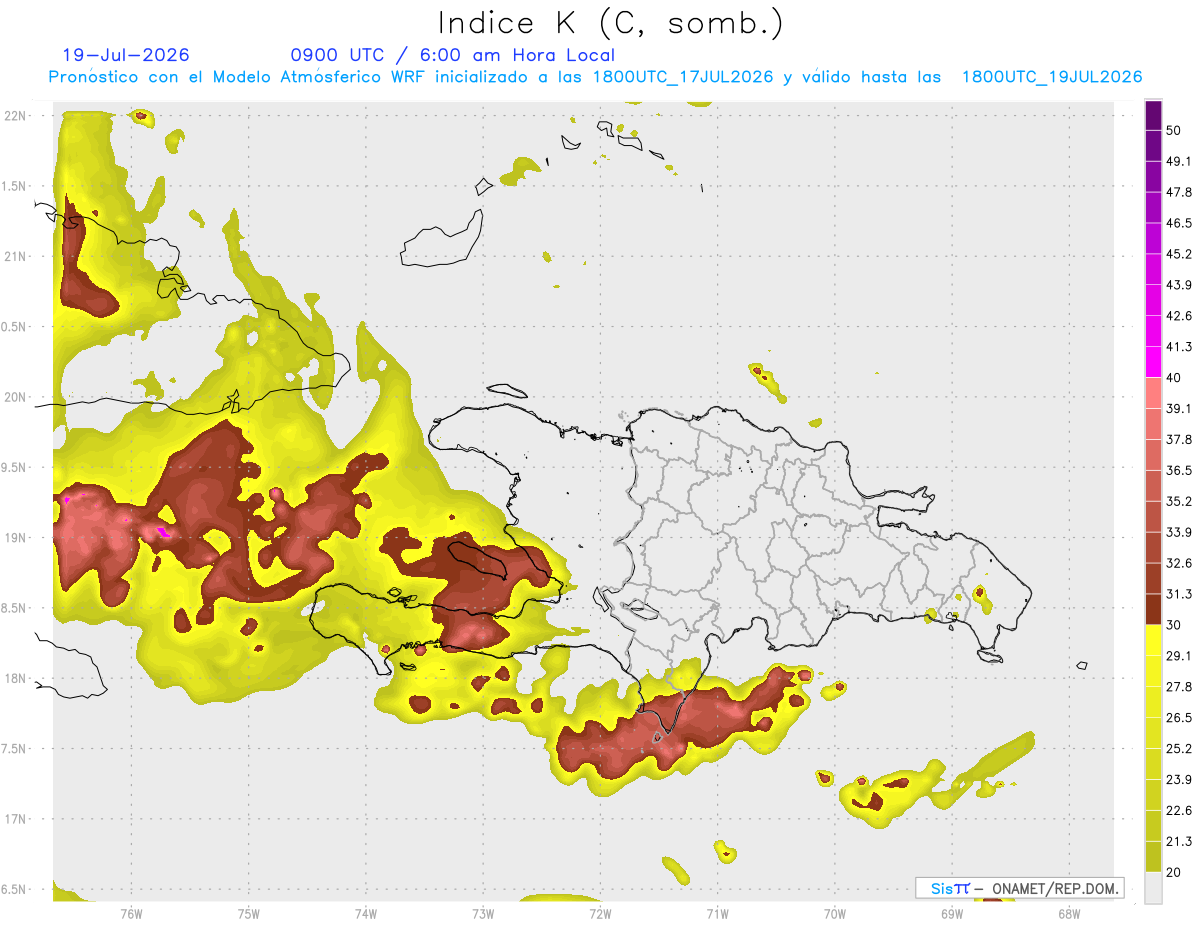Click the '46.5' color bar label
This screenshot has height=927, width=1200.
click(1178, 224)
